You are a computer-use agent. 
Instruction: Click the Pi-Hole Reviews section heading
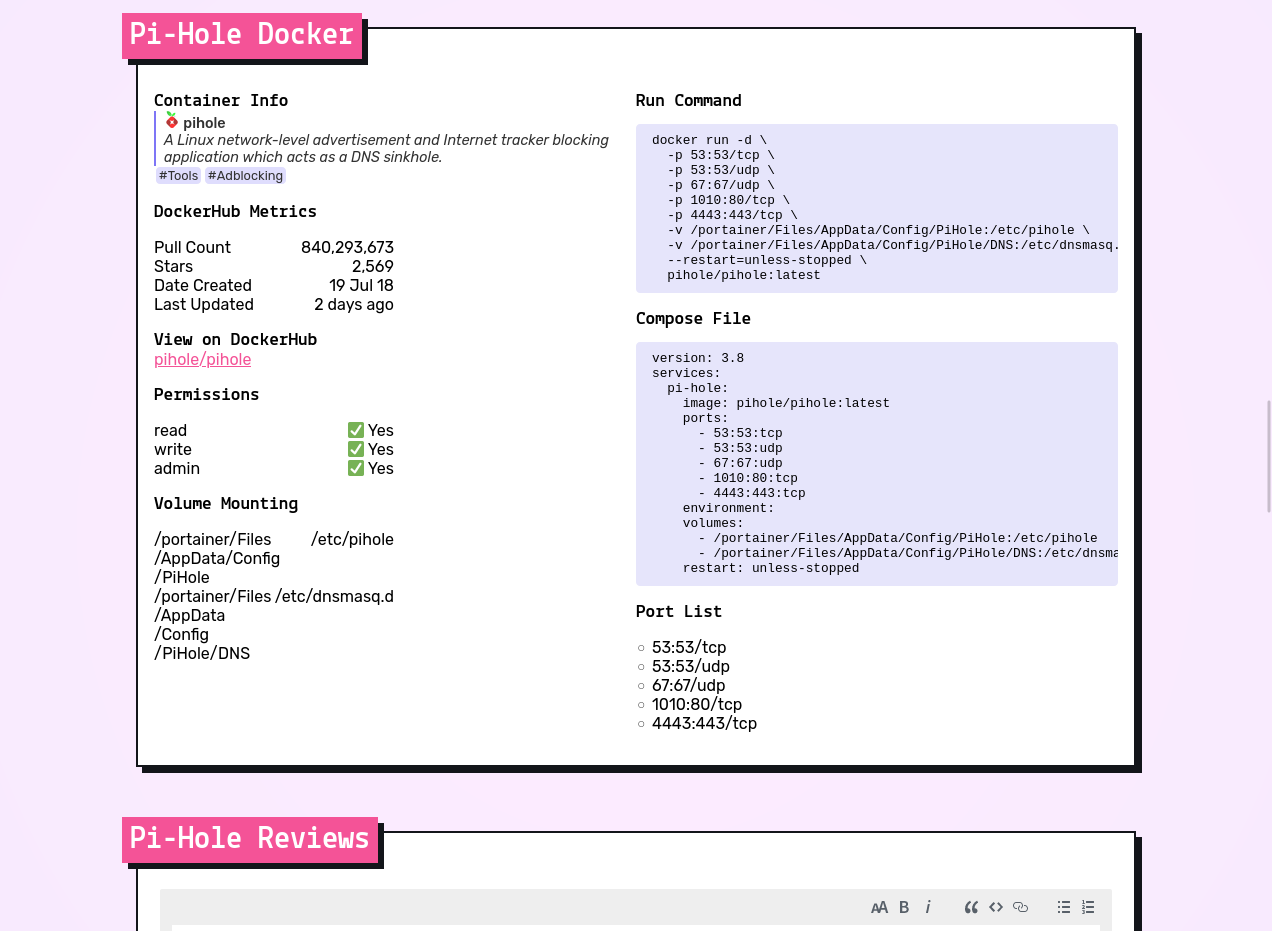tap(250, 839)
